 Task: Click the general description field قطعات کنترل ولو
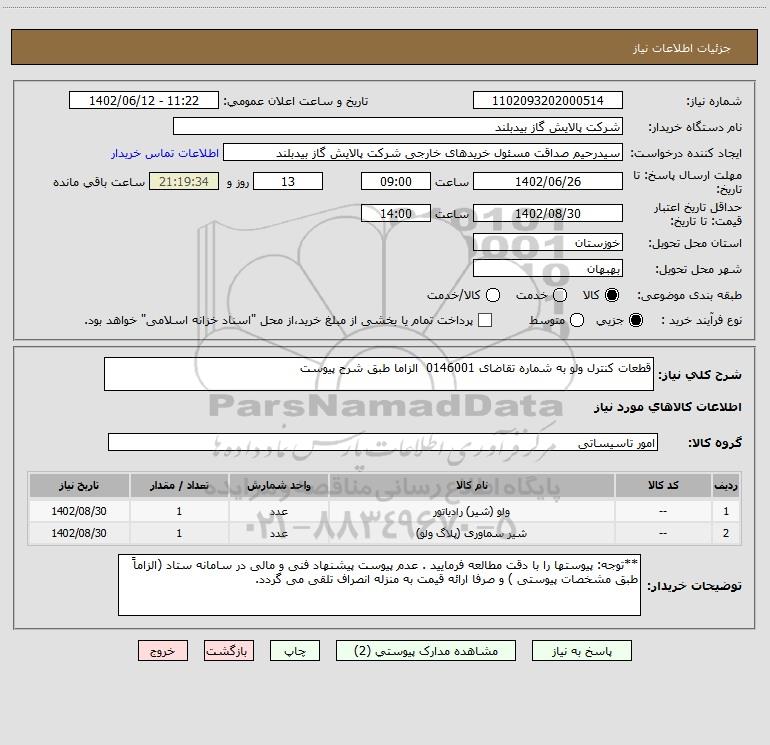pos(379,374)
